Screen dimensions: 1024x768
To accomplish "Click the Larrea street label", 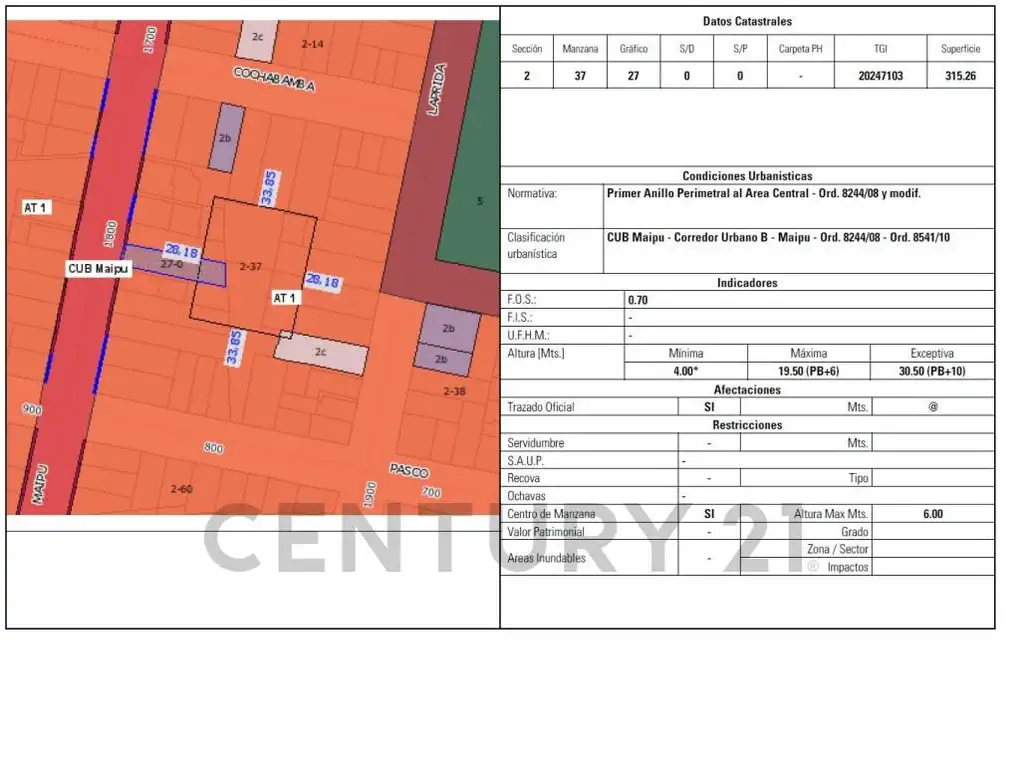I will point(435,90).
